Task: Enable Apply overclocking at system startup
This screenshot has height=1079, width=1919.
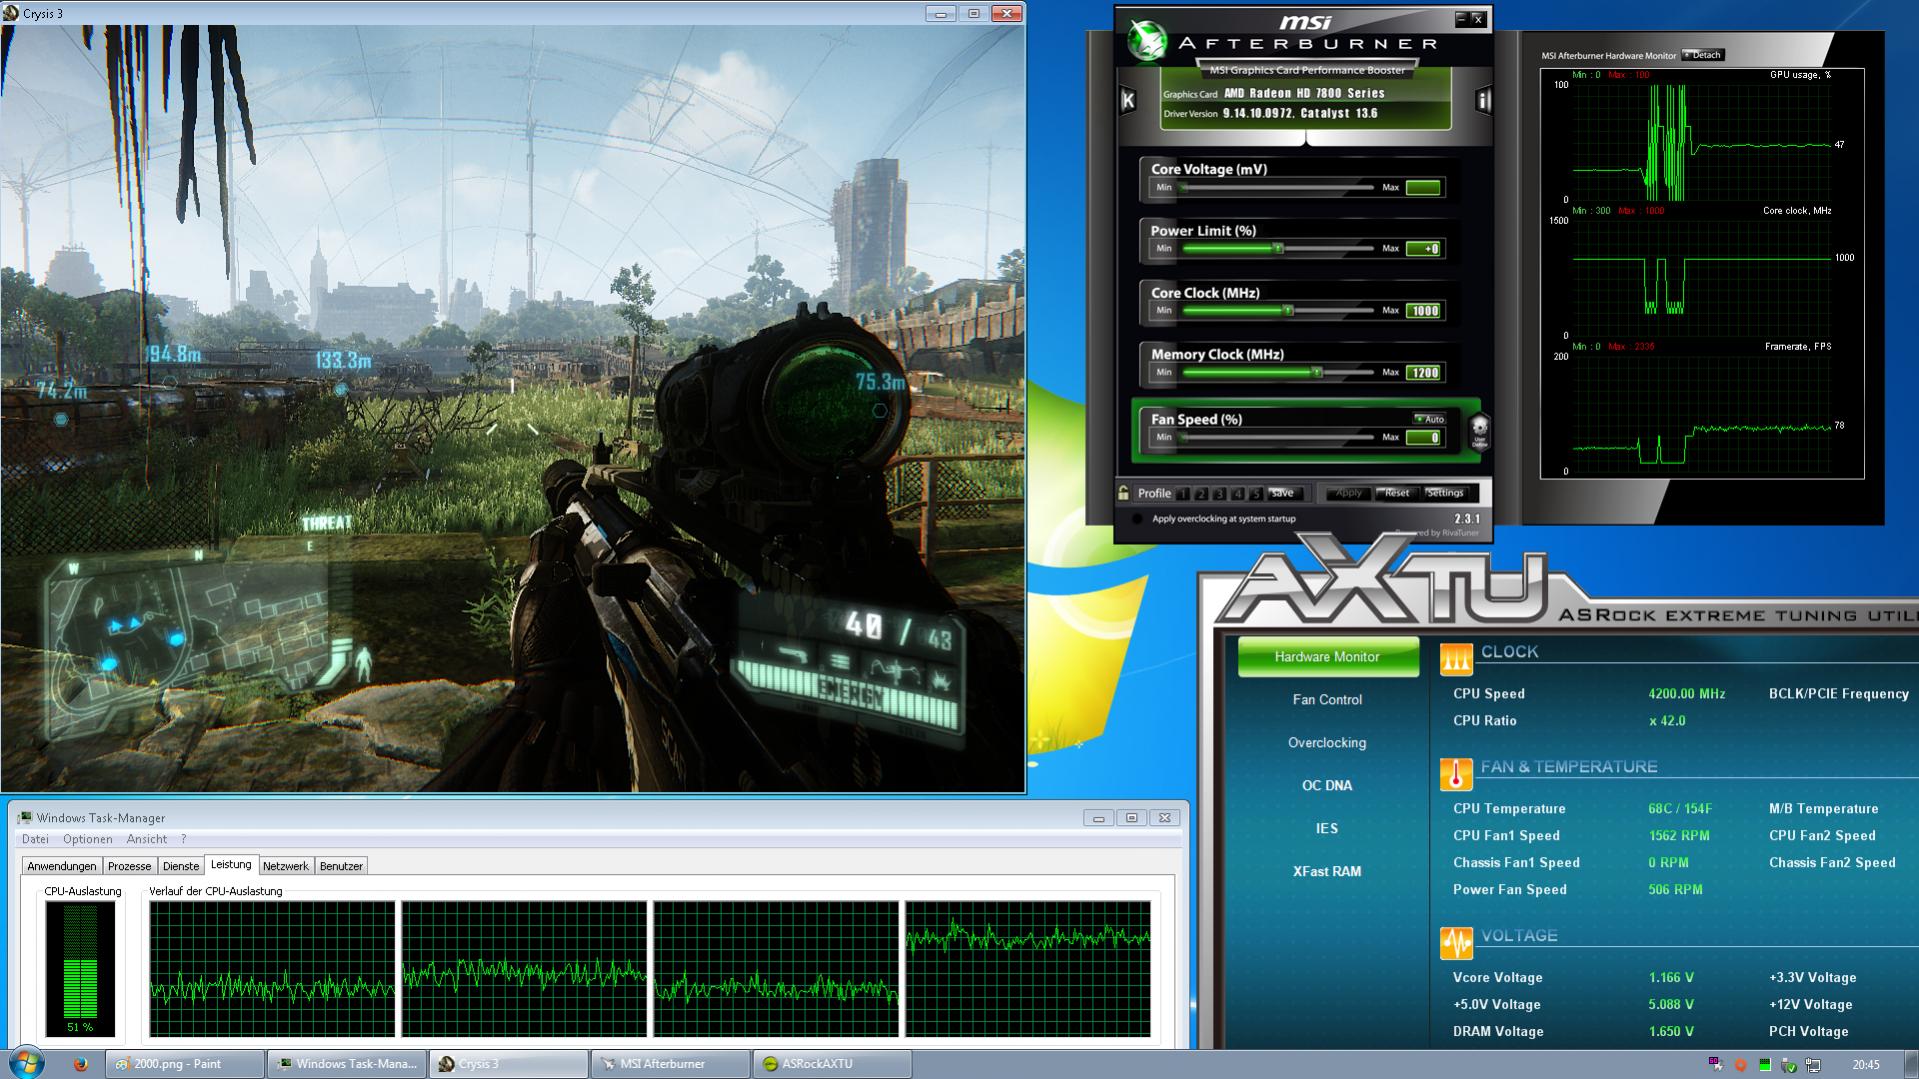Action: [x=1137, y=519]
